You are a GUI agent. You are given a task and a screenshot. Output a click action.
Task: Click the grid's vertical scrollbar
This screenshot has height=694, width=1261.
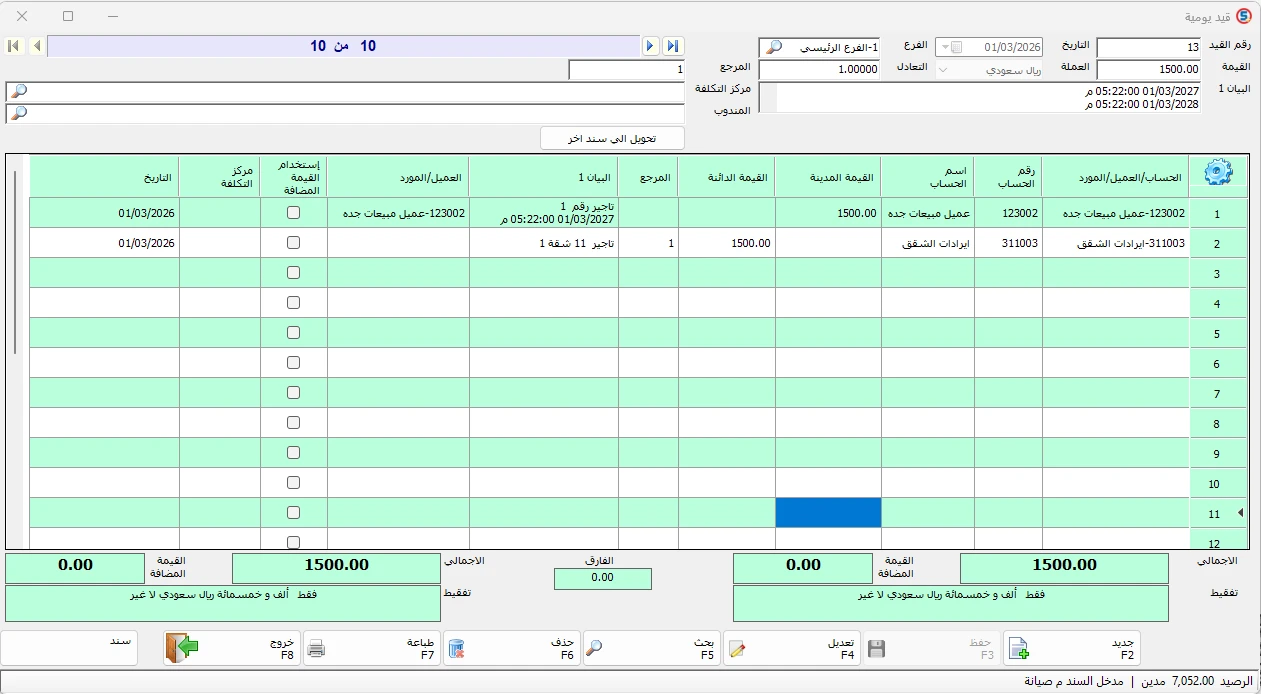[x=15, y=262]
